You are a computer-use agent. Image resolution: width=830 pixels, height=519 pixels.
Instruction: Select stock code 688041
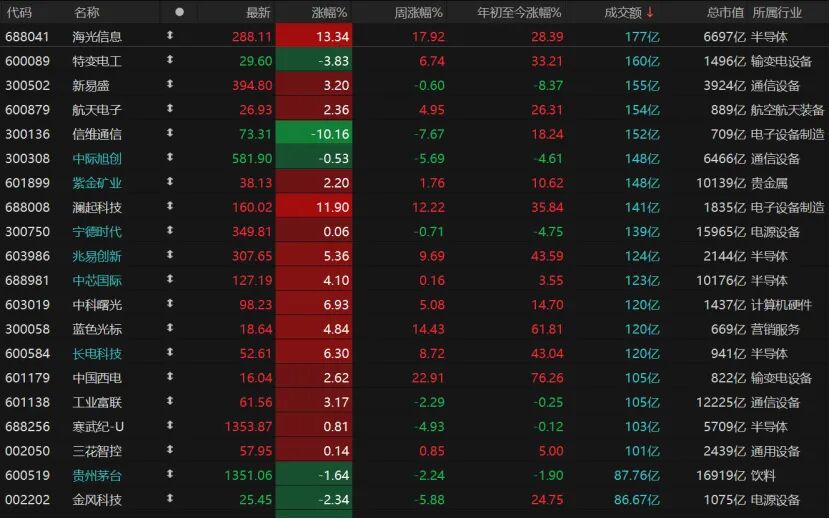(x=27, y=37)
